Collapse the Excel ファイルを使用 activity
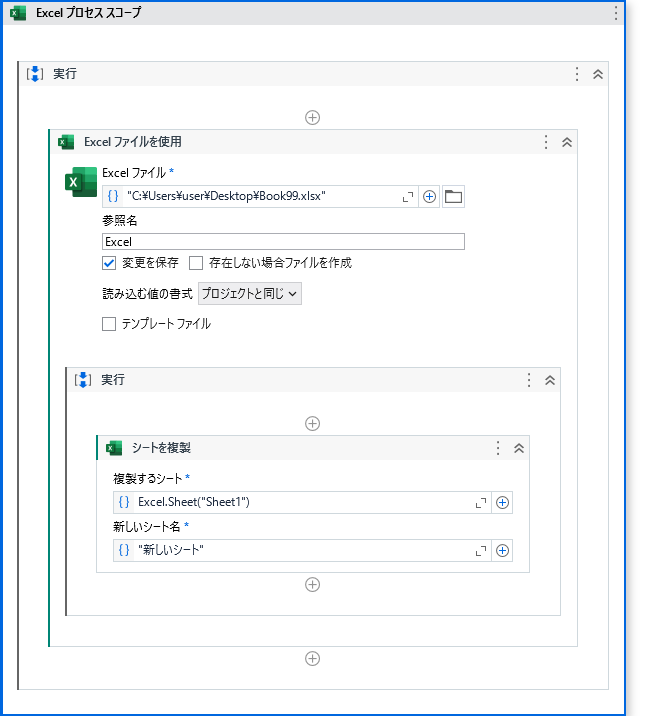Image resolution: width=648 pixels, height=716 pixels. pyautogui.click(x=567, y=142)
